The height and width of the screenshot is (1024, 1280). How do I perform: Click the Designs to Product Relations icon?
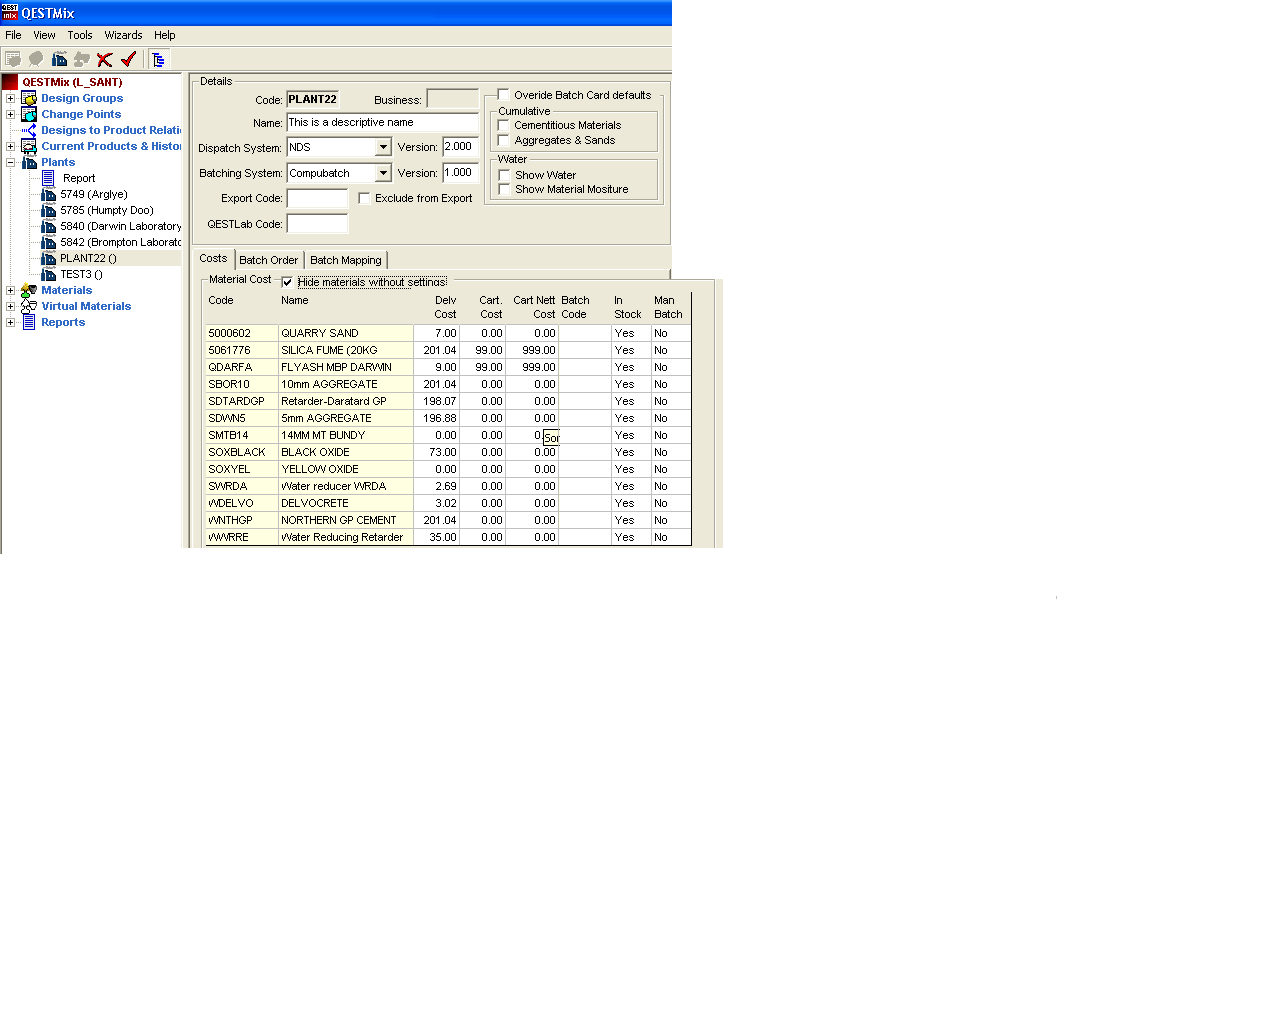pyautogui.click(x=29, y=130)
